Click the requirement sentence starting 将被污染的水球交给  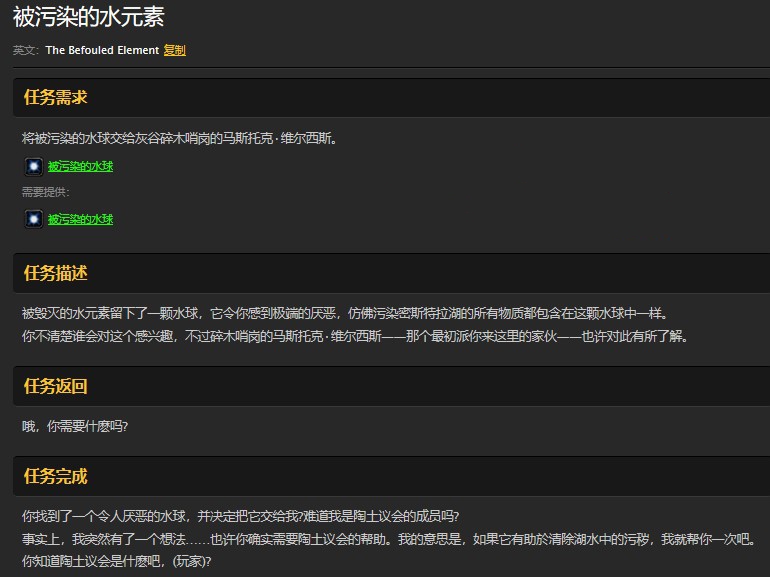(x=180, y=138)
